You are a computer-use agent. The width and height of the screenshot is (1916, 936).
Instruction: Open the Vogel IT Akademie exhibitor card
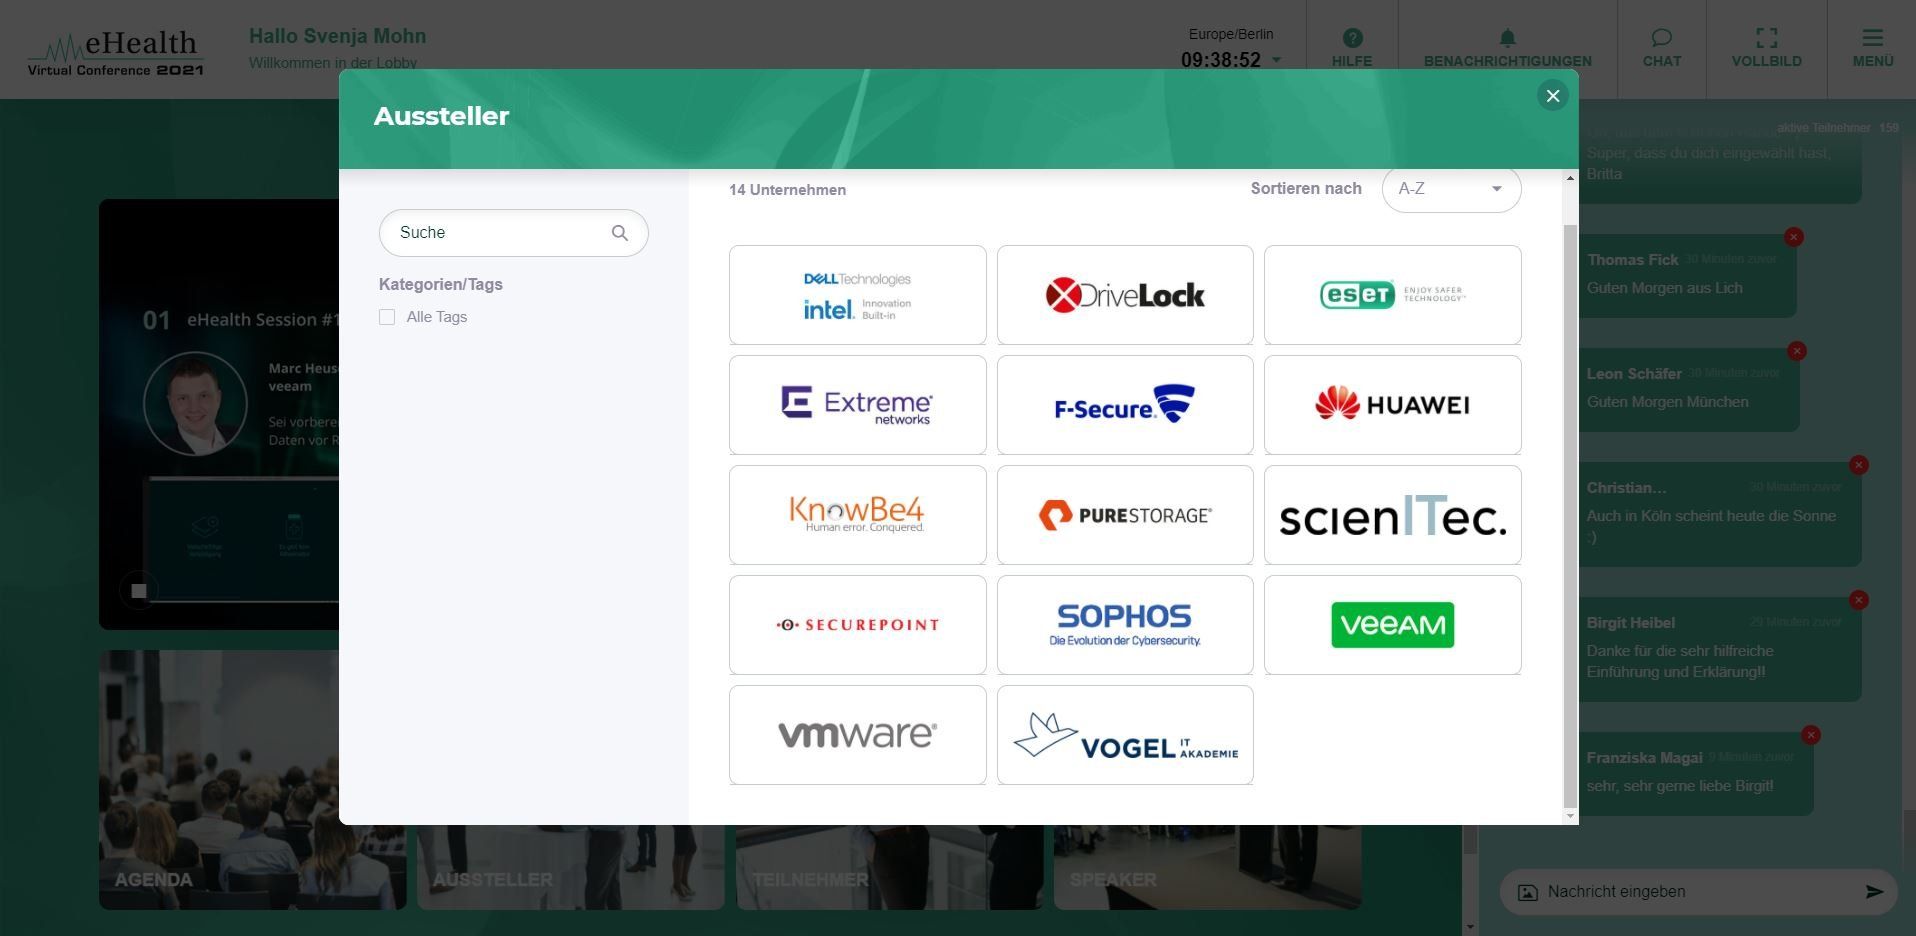coord(1125,735)
